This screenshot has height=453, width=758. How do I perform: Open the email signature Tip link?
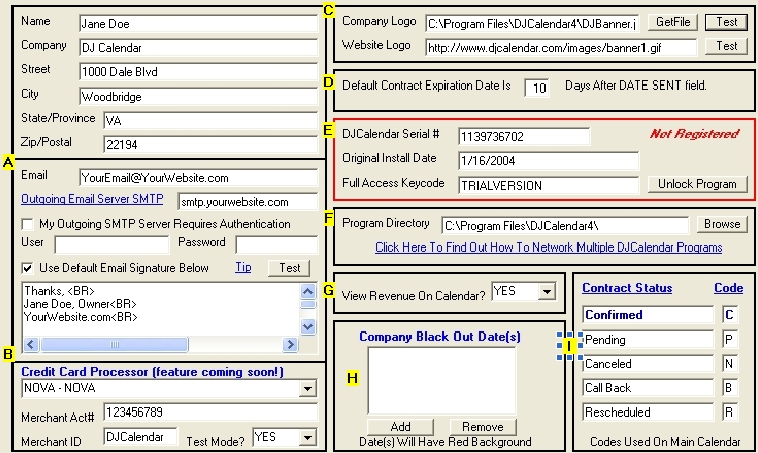coord(243,267)
